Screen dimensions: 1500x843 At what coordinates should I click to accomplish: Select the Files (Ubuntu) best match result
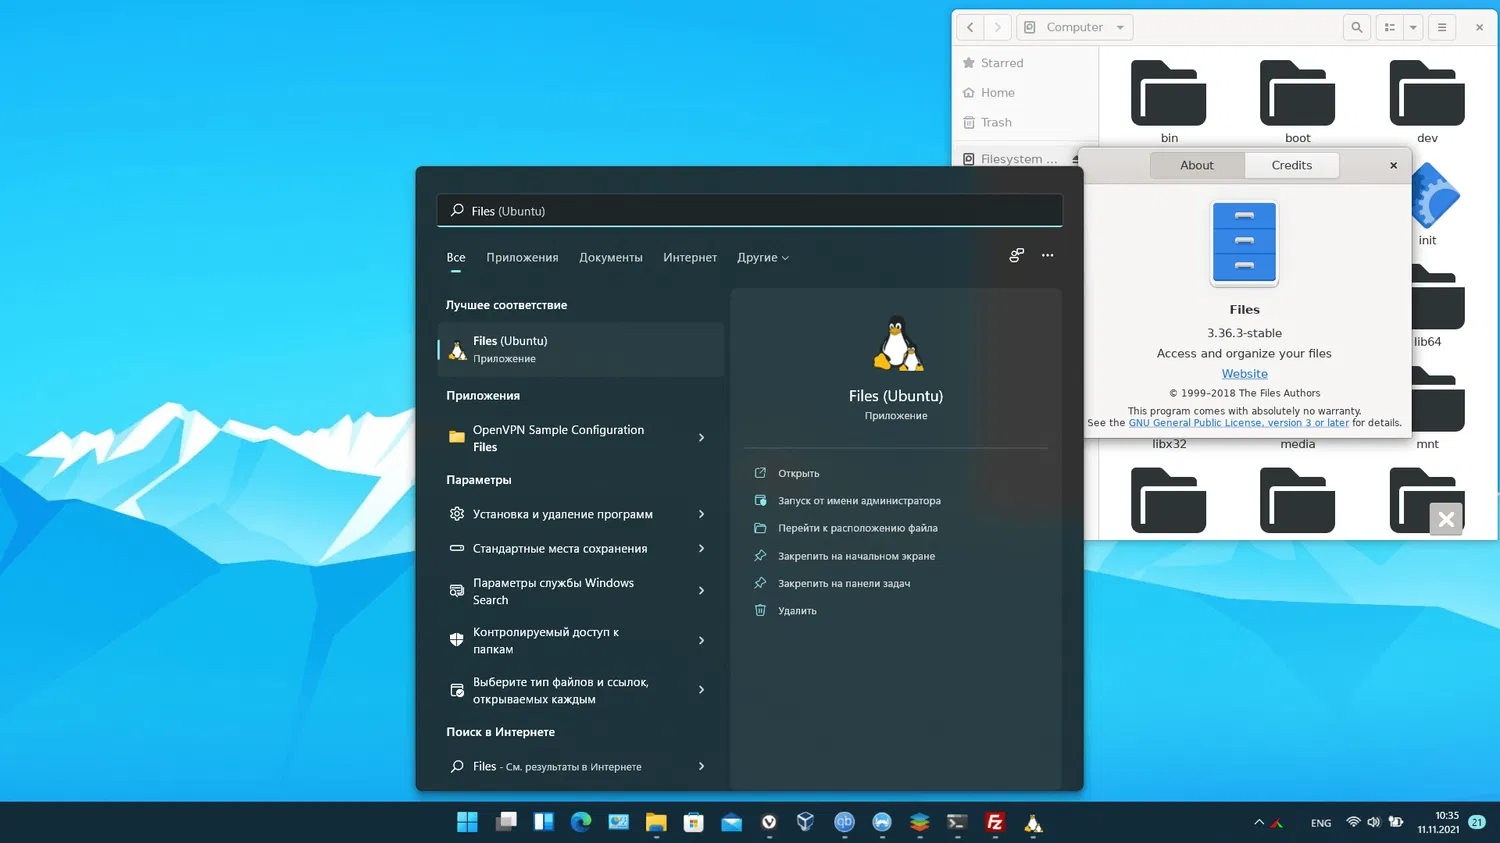[x=581, y=349]
